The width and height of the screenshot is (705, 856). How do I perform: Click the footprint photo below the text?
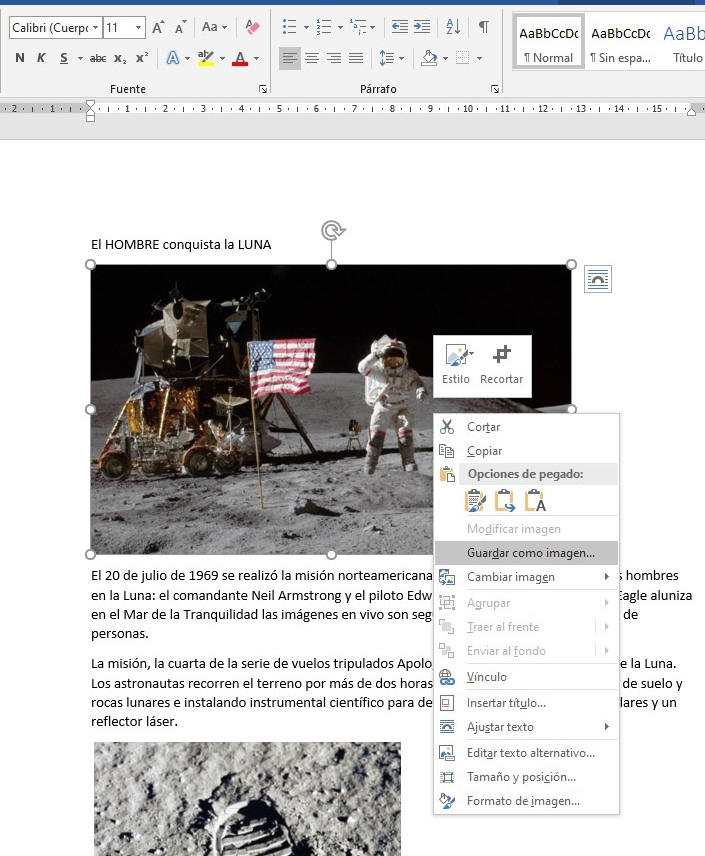(x=247, y=798)
